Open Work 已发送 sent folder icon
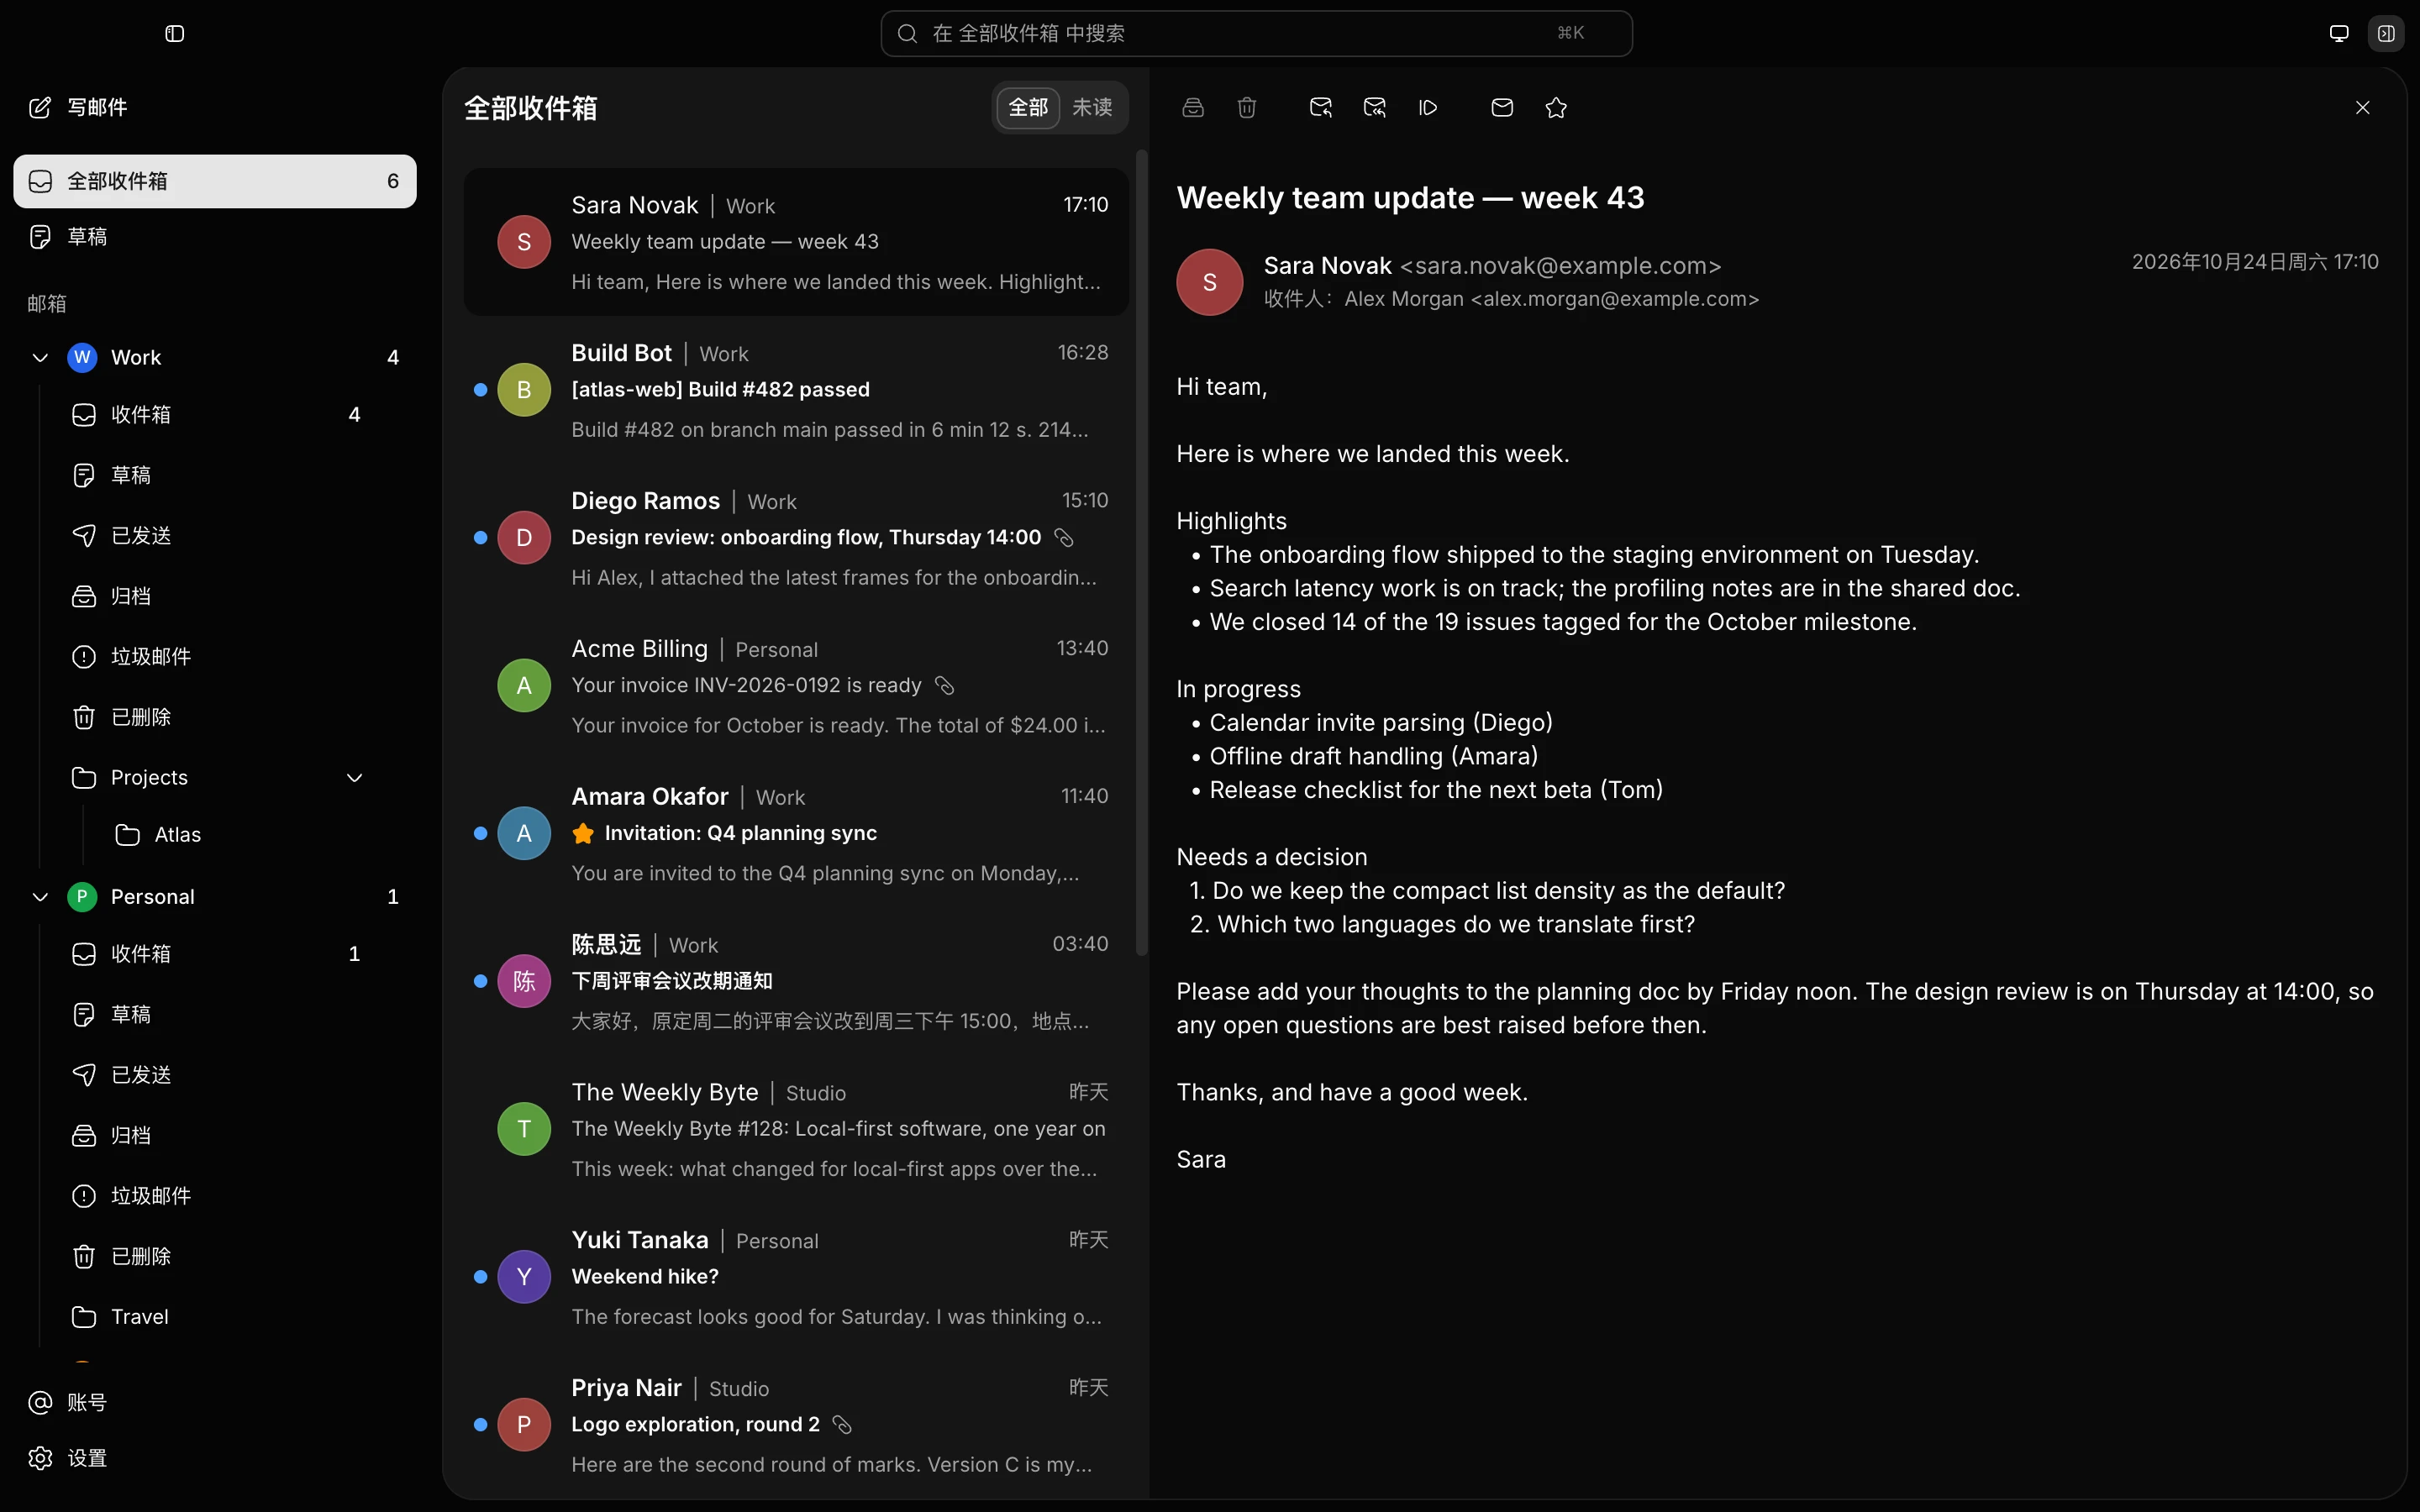The image size is (2420, 1512). tap(84, 536)
